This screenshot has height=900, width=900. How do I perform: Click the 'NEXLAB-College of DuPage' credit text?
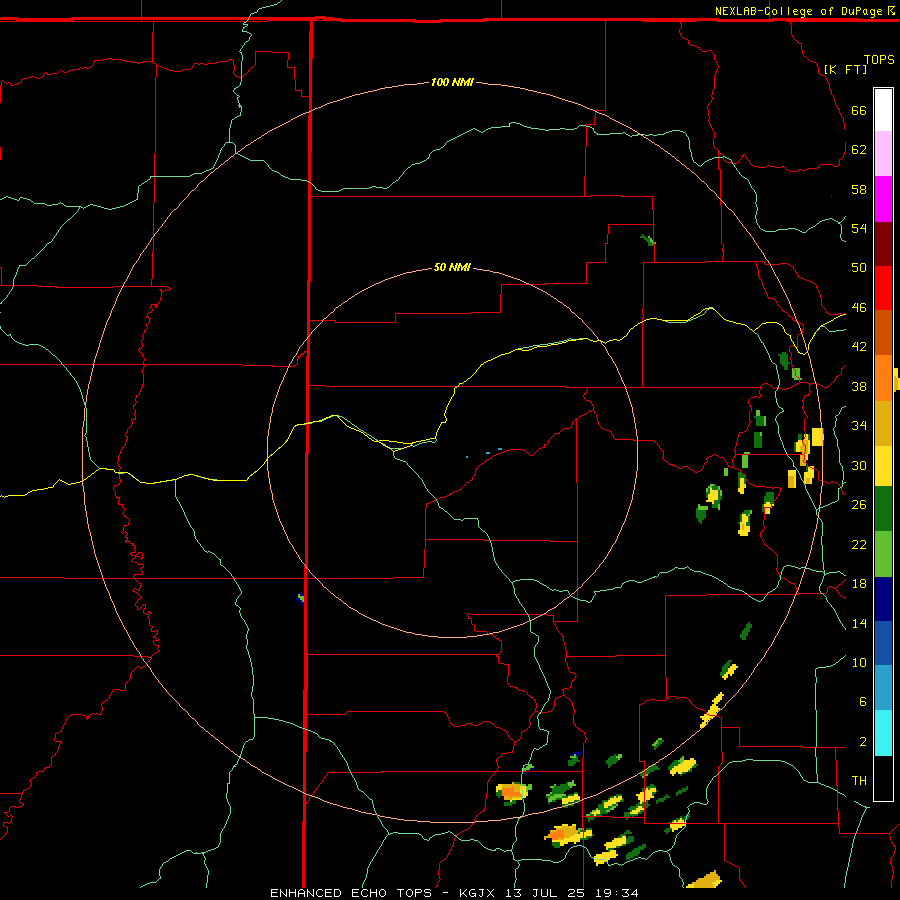[798, 11]
